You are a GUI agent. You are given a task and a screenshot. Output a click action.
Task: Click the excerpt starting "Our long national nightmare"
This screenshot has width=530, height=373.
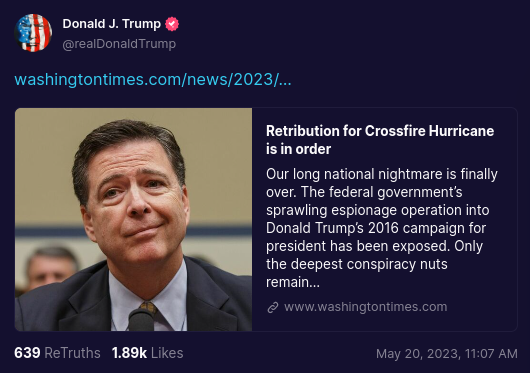coord(382,228)
